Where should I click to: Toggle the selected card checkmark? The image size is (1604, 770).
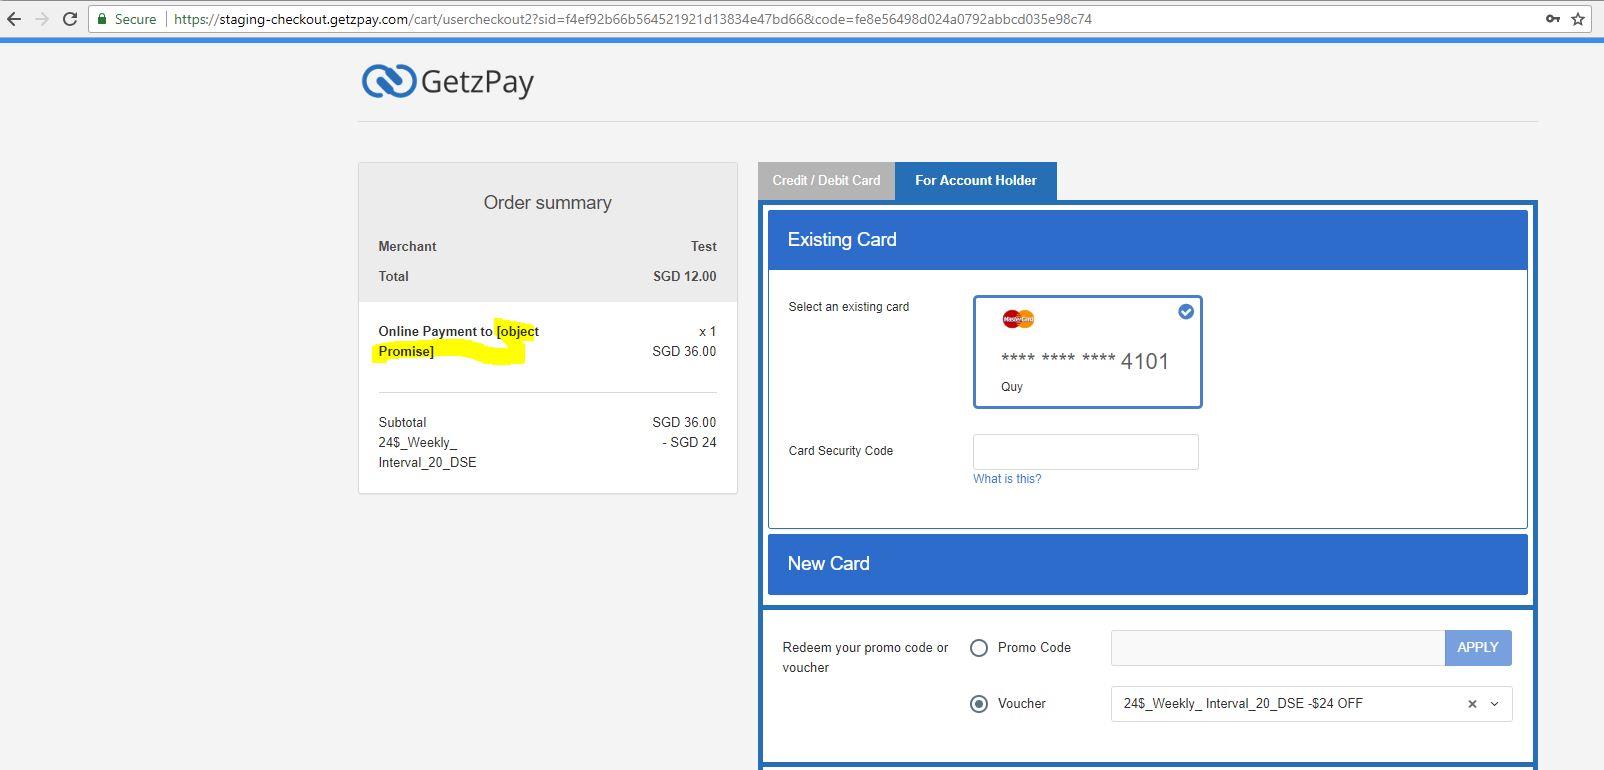(1186, 312)
